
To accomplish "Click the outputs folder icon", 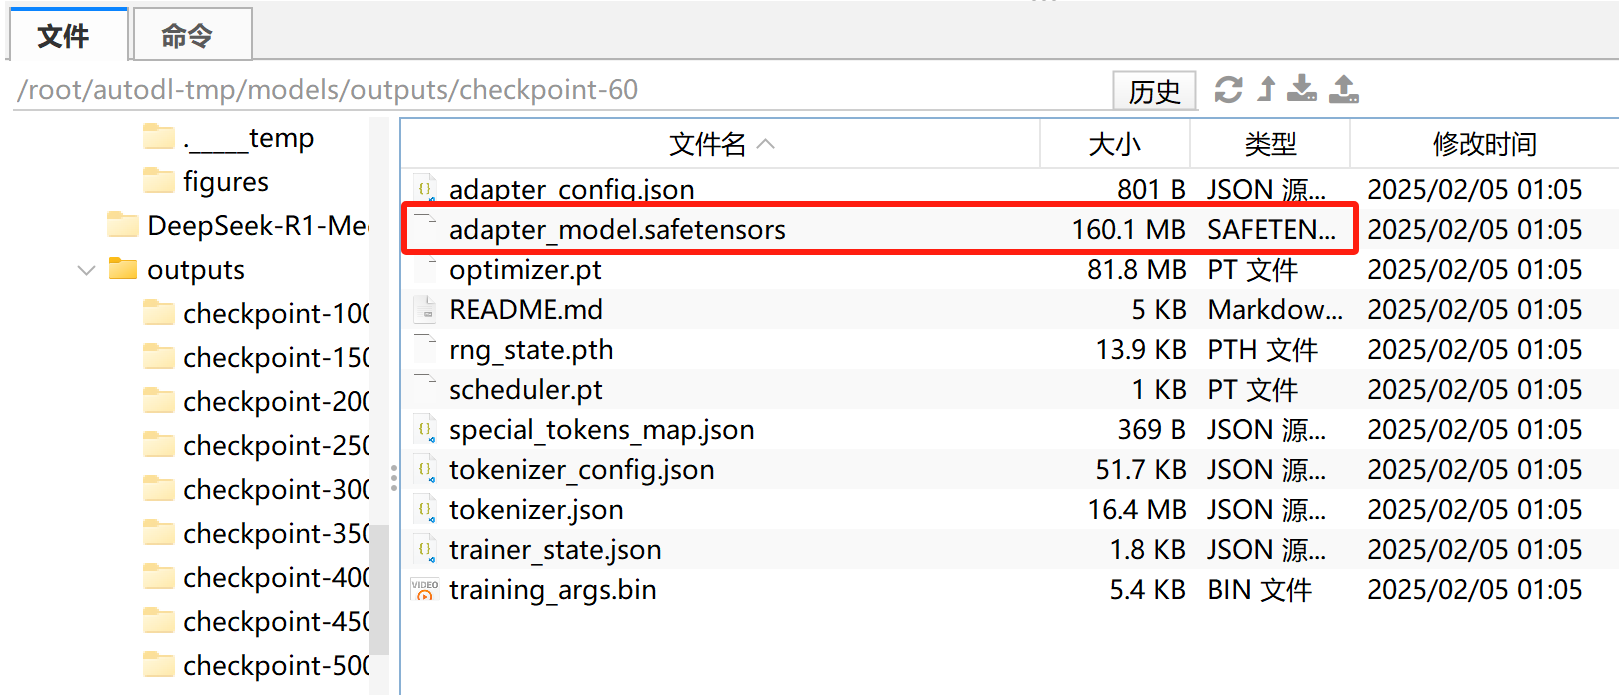I will (x=123, y=268).
